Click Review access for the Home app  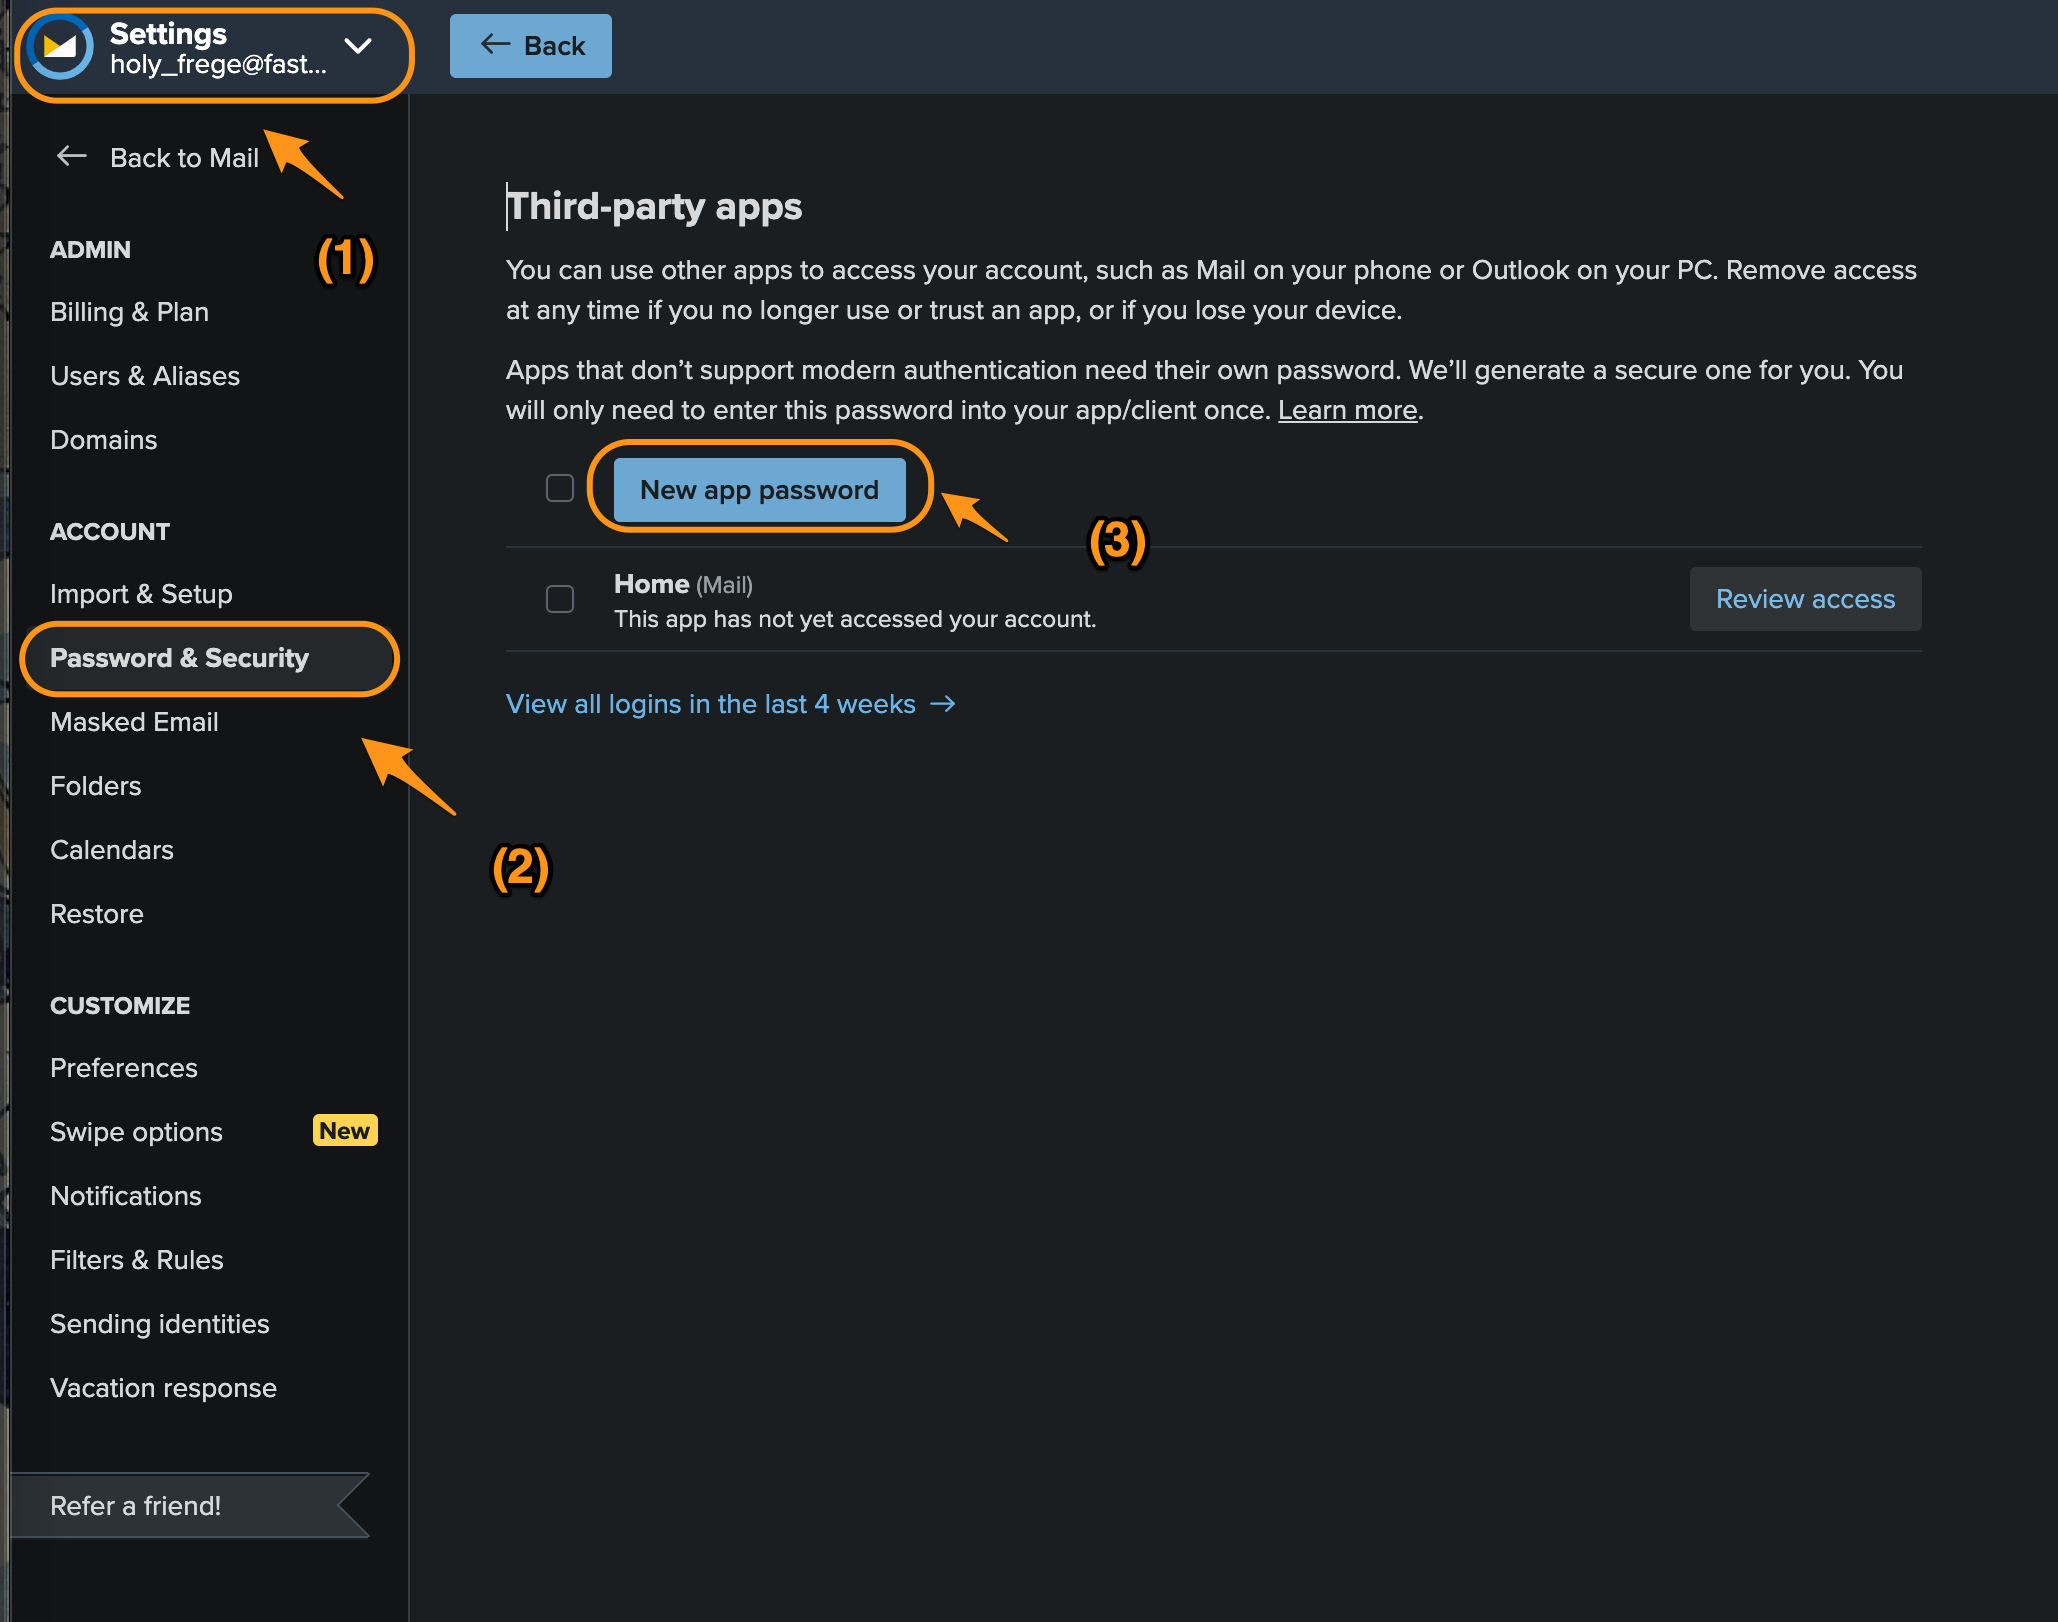click(1804, 598)
